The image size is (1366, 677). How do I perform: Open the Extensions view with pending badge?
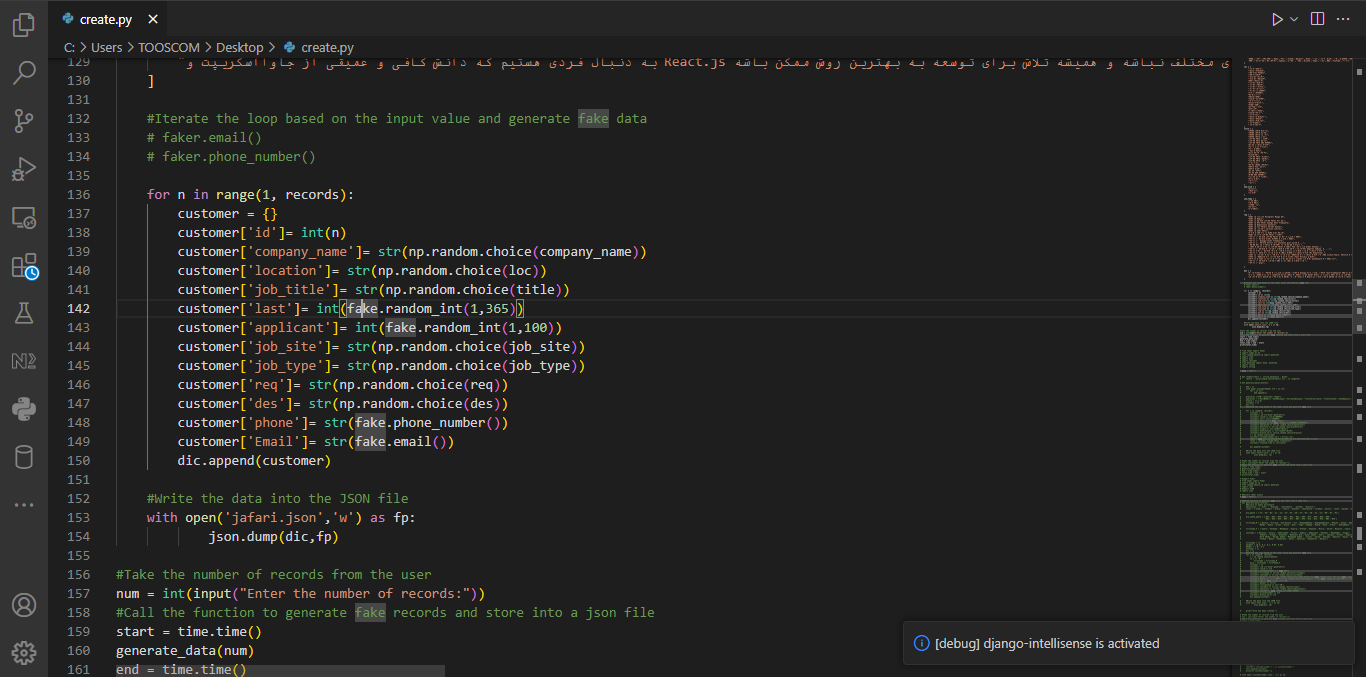point(23,265)
